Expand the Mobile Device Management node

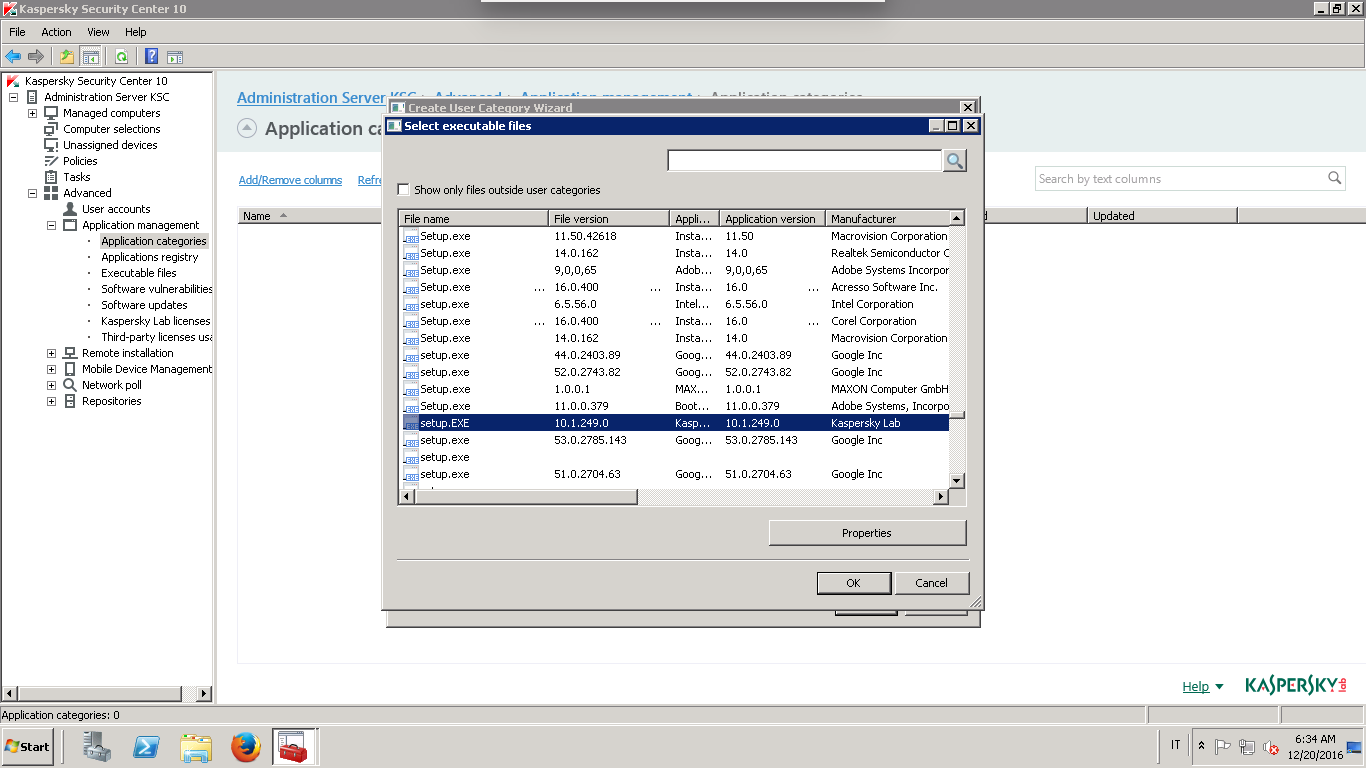[52, 369]
